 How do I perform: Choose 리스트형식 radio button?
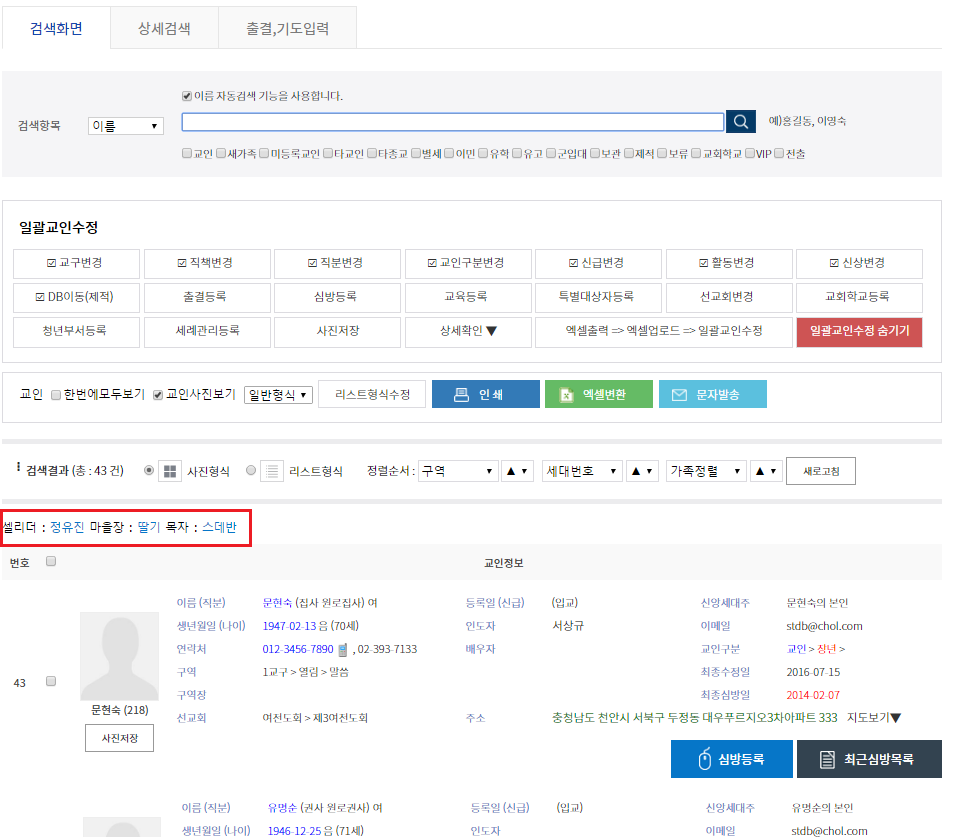pos(251,470)
